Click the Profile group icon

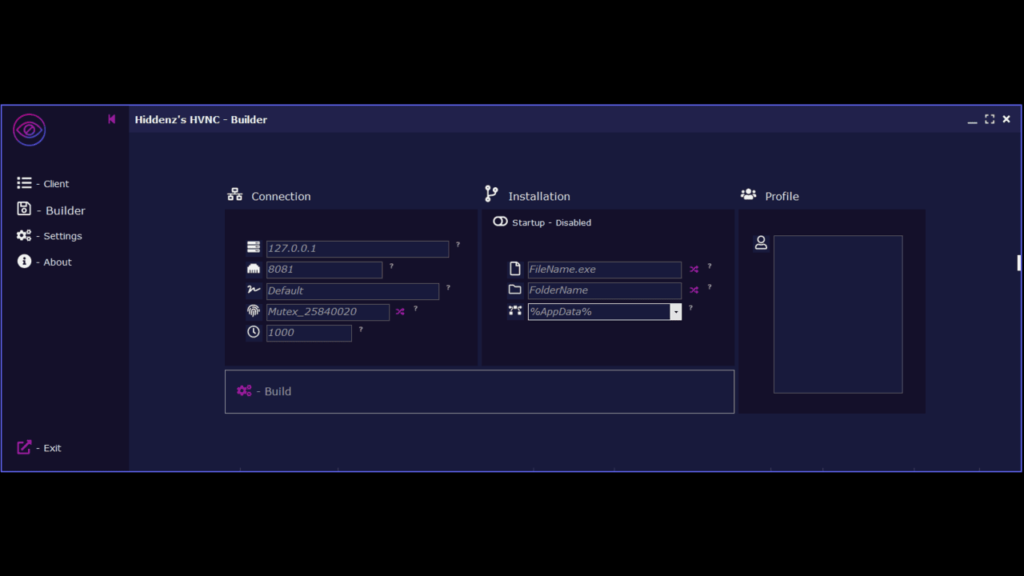pyautogui.click(x=748, y=195)
